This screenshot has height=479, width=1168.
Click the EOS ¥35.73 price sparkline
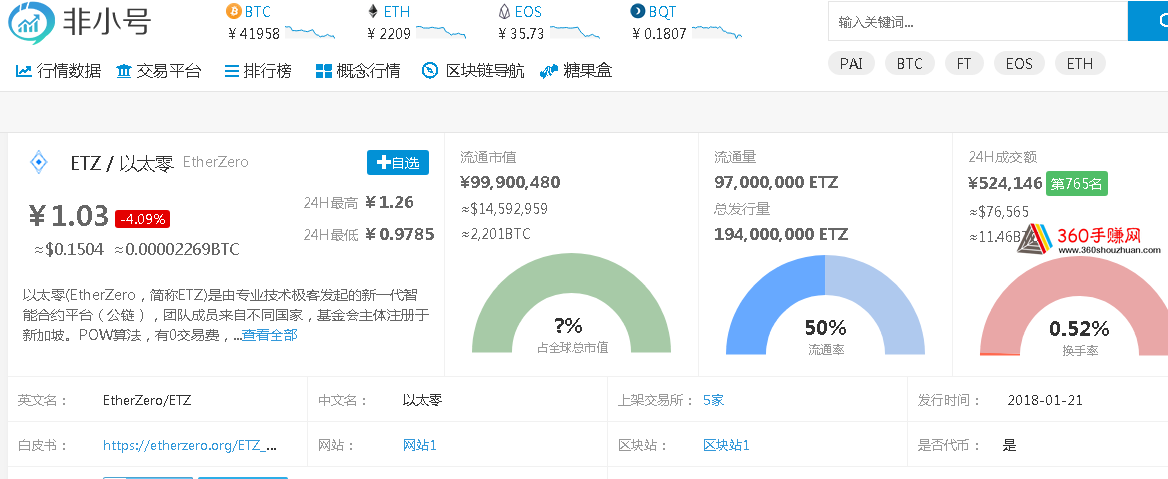click(574, 32)
